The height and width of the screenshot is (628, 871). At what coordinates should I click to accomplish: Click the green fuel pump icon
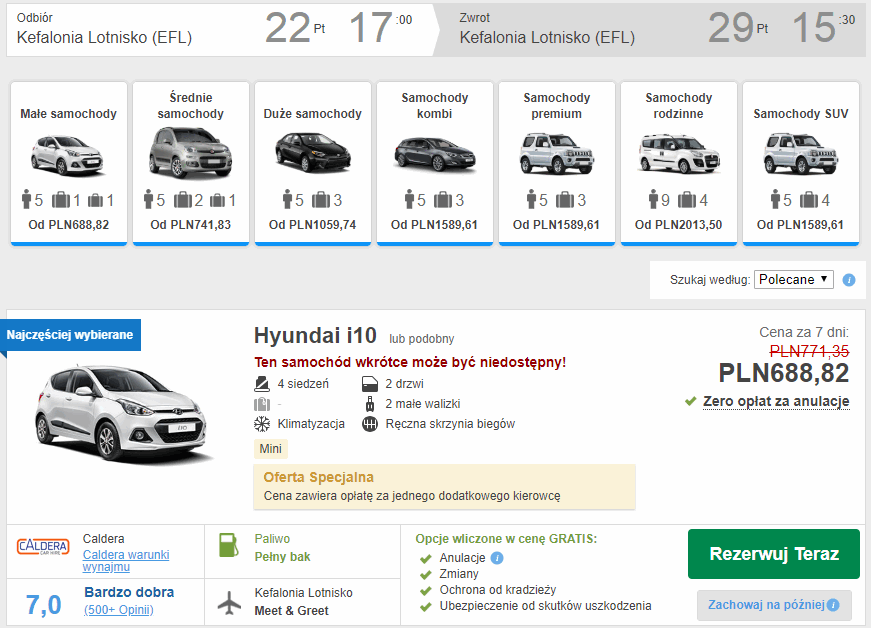(229, 546)
